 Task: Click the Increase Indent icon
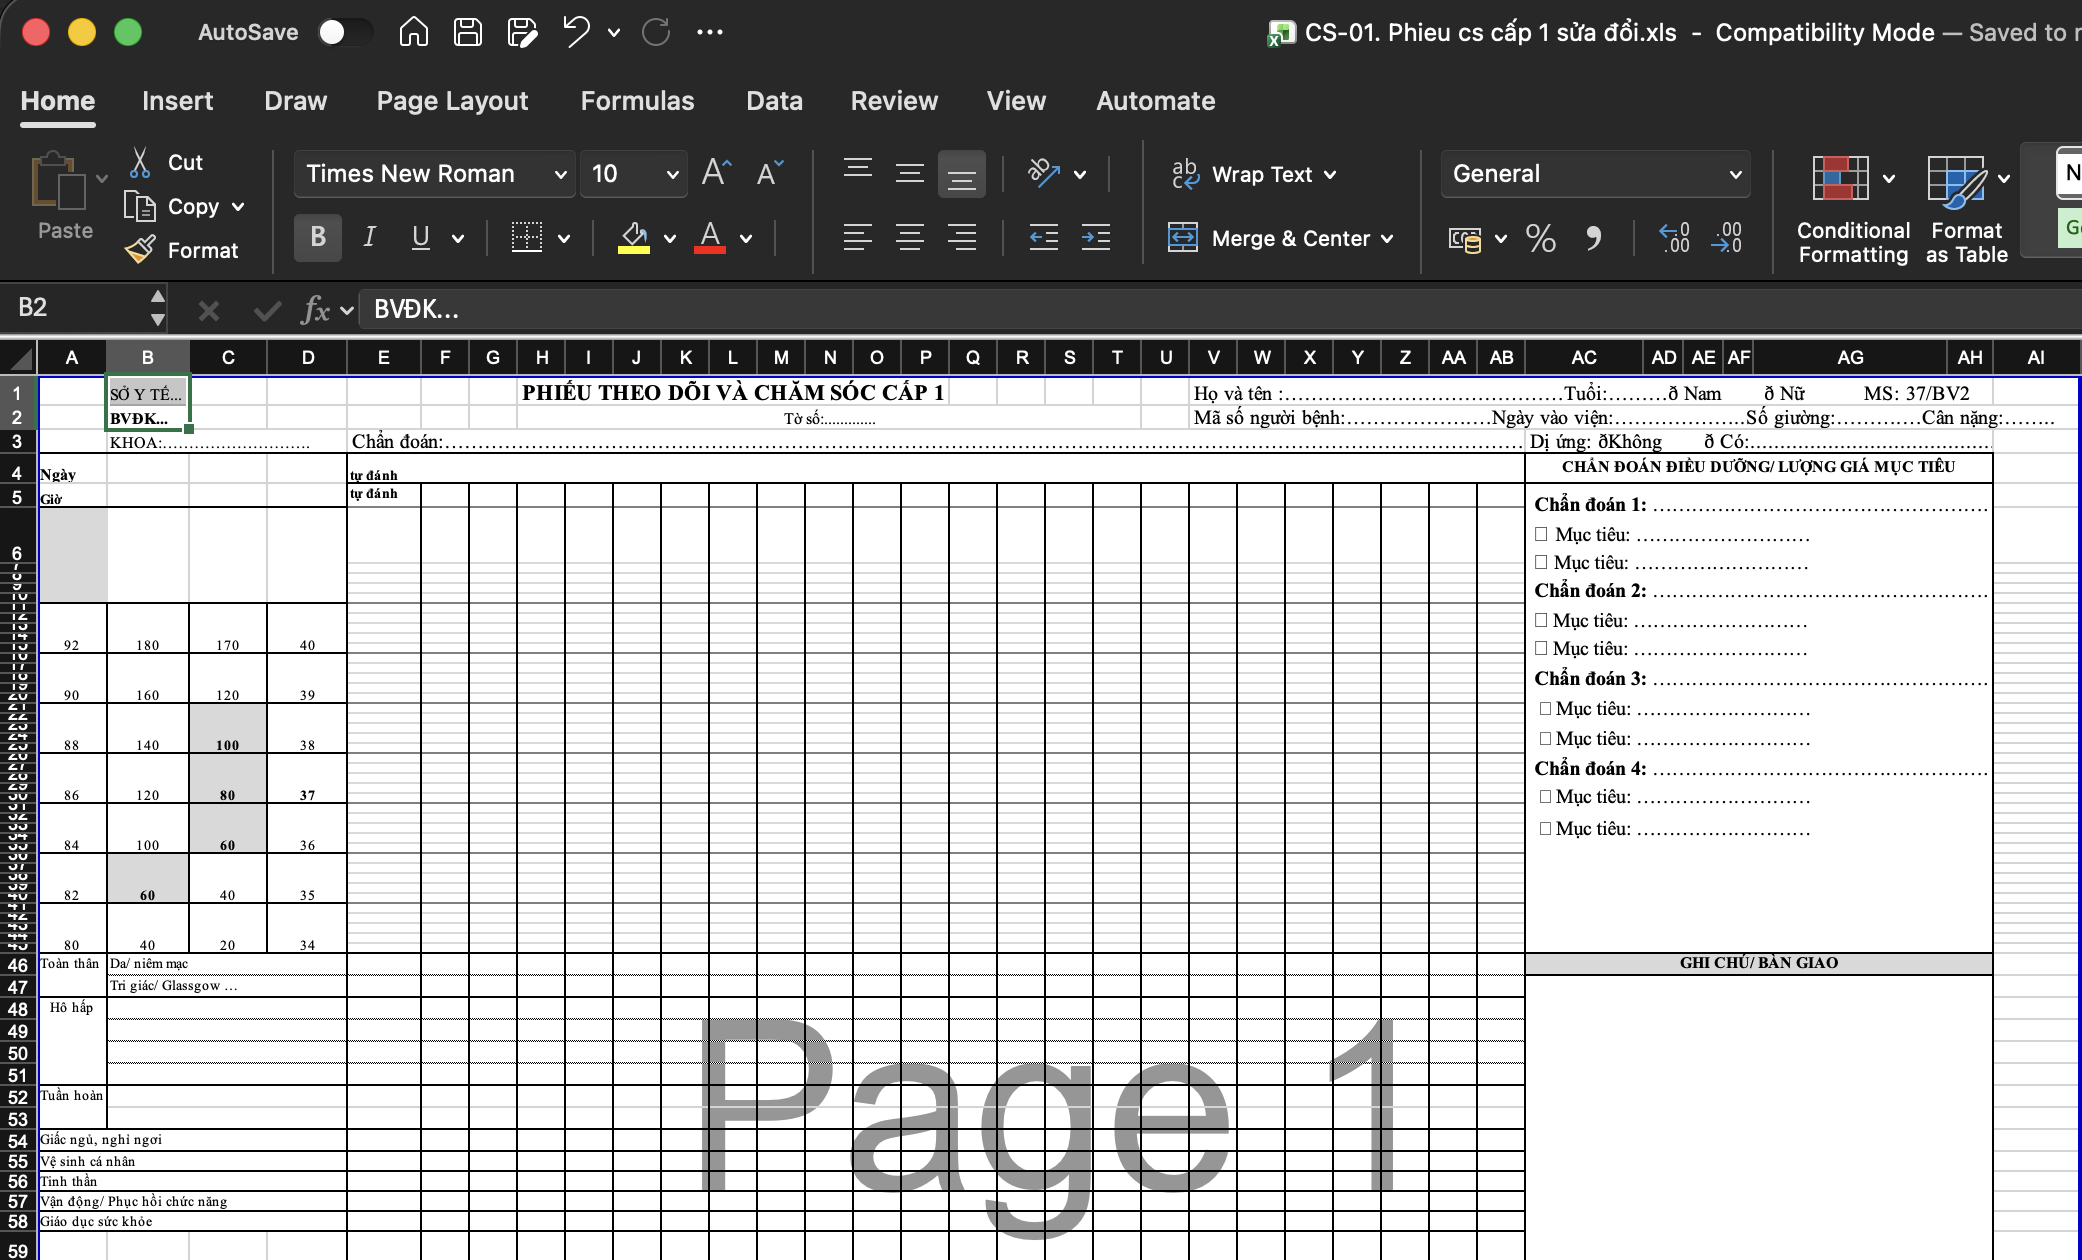click(x=1096, y=237)
